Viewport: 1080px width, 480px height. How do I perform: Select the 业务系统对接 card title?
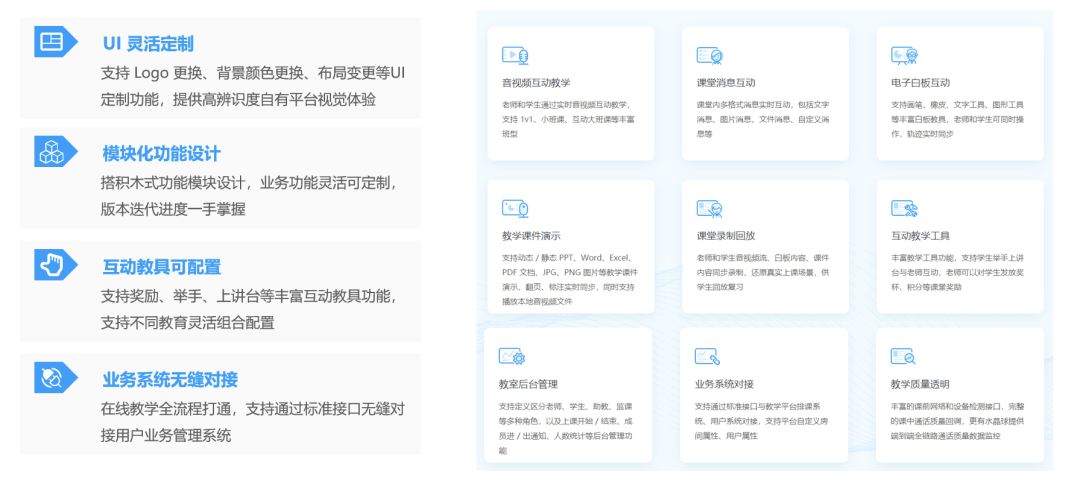click(724, 384)
